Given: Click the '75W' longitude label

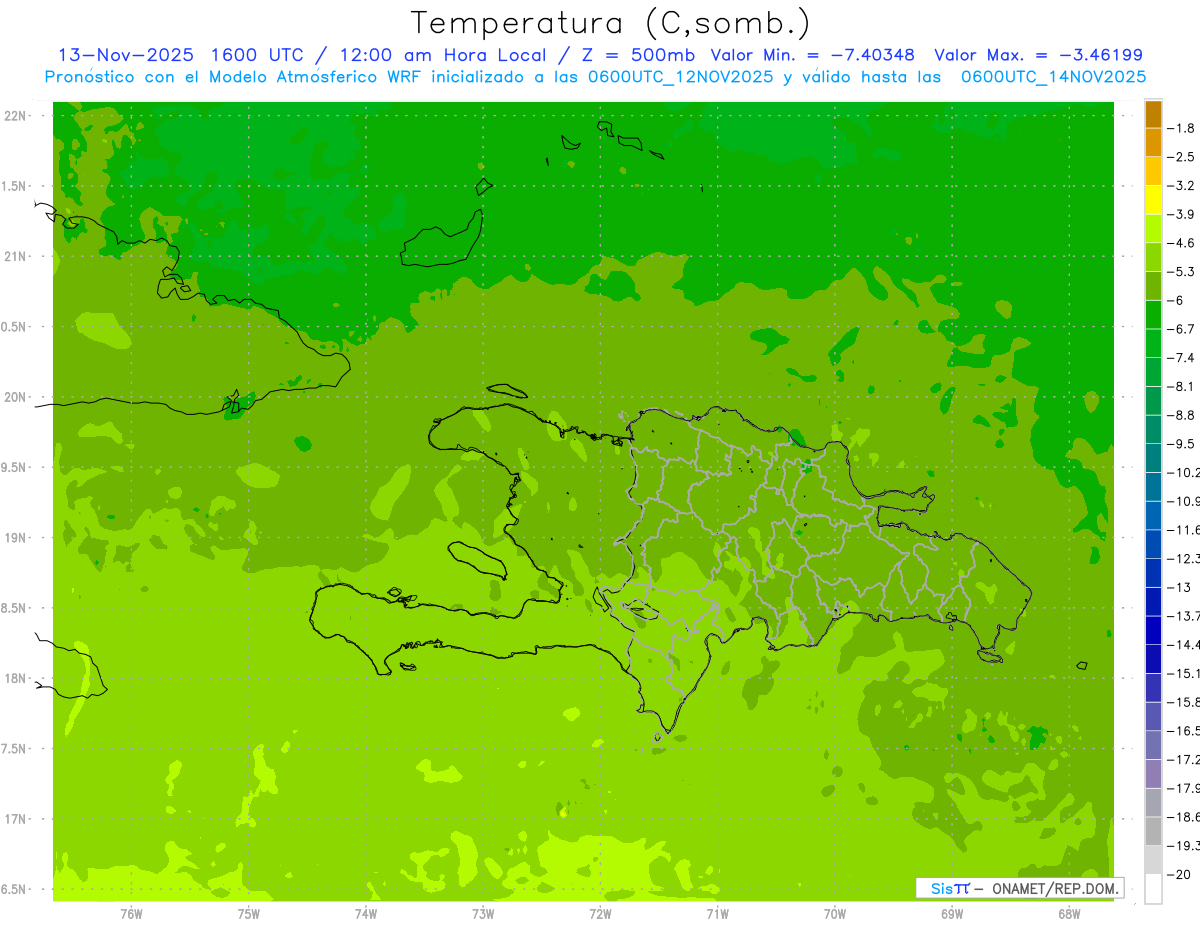Looking at the screenshot, I should point(249,914).
